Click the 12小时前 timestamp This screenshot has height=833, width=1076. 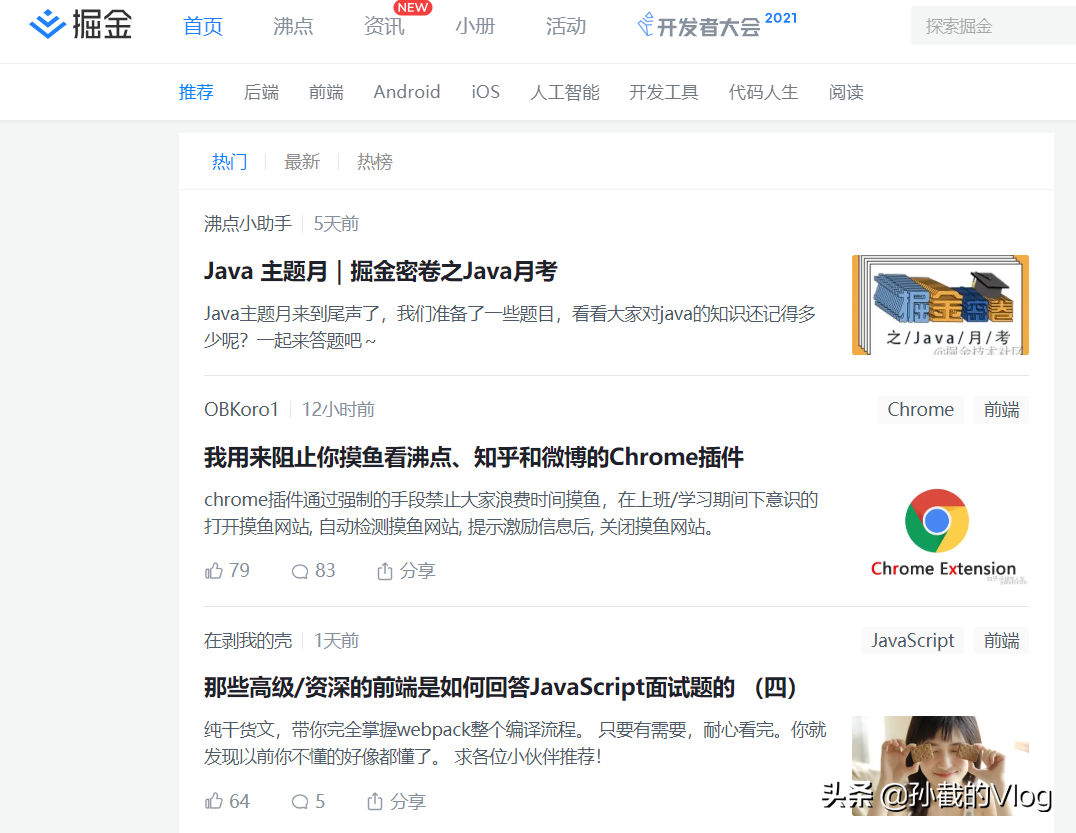click(338, 410)
